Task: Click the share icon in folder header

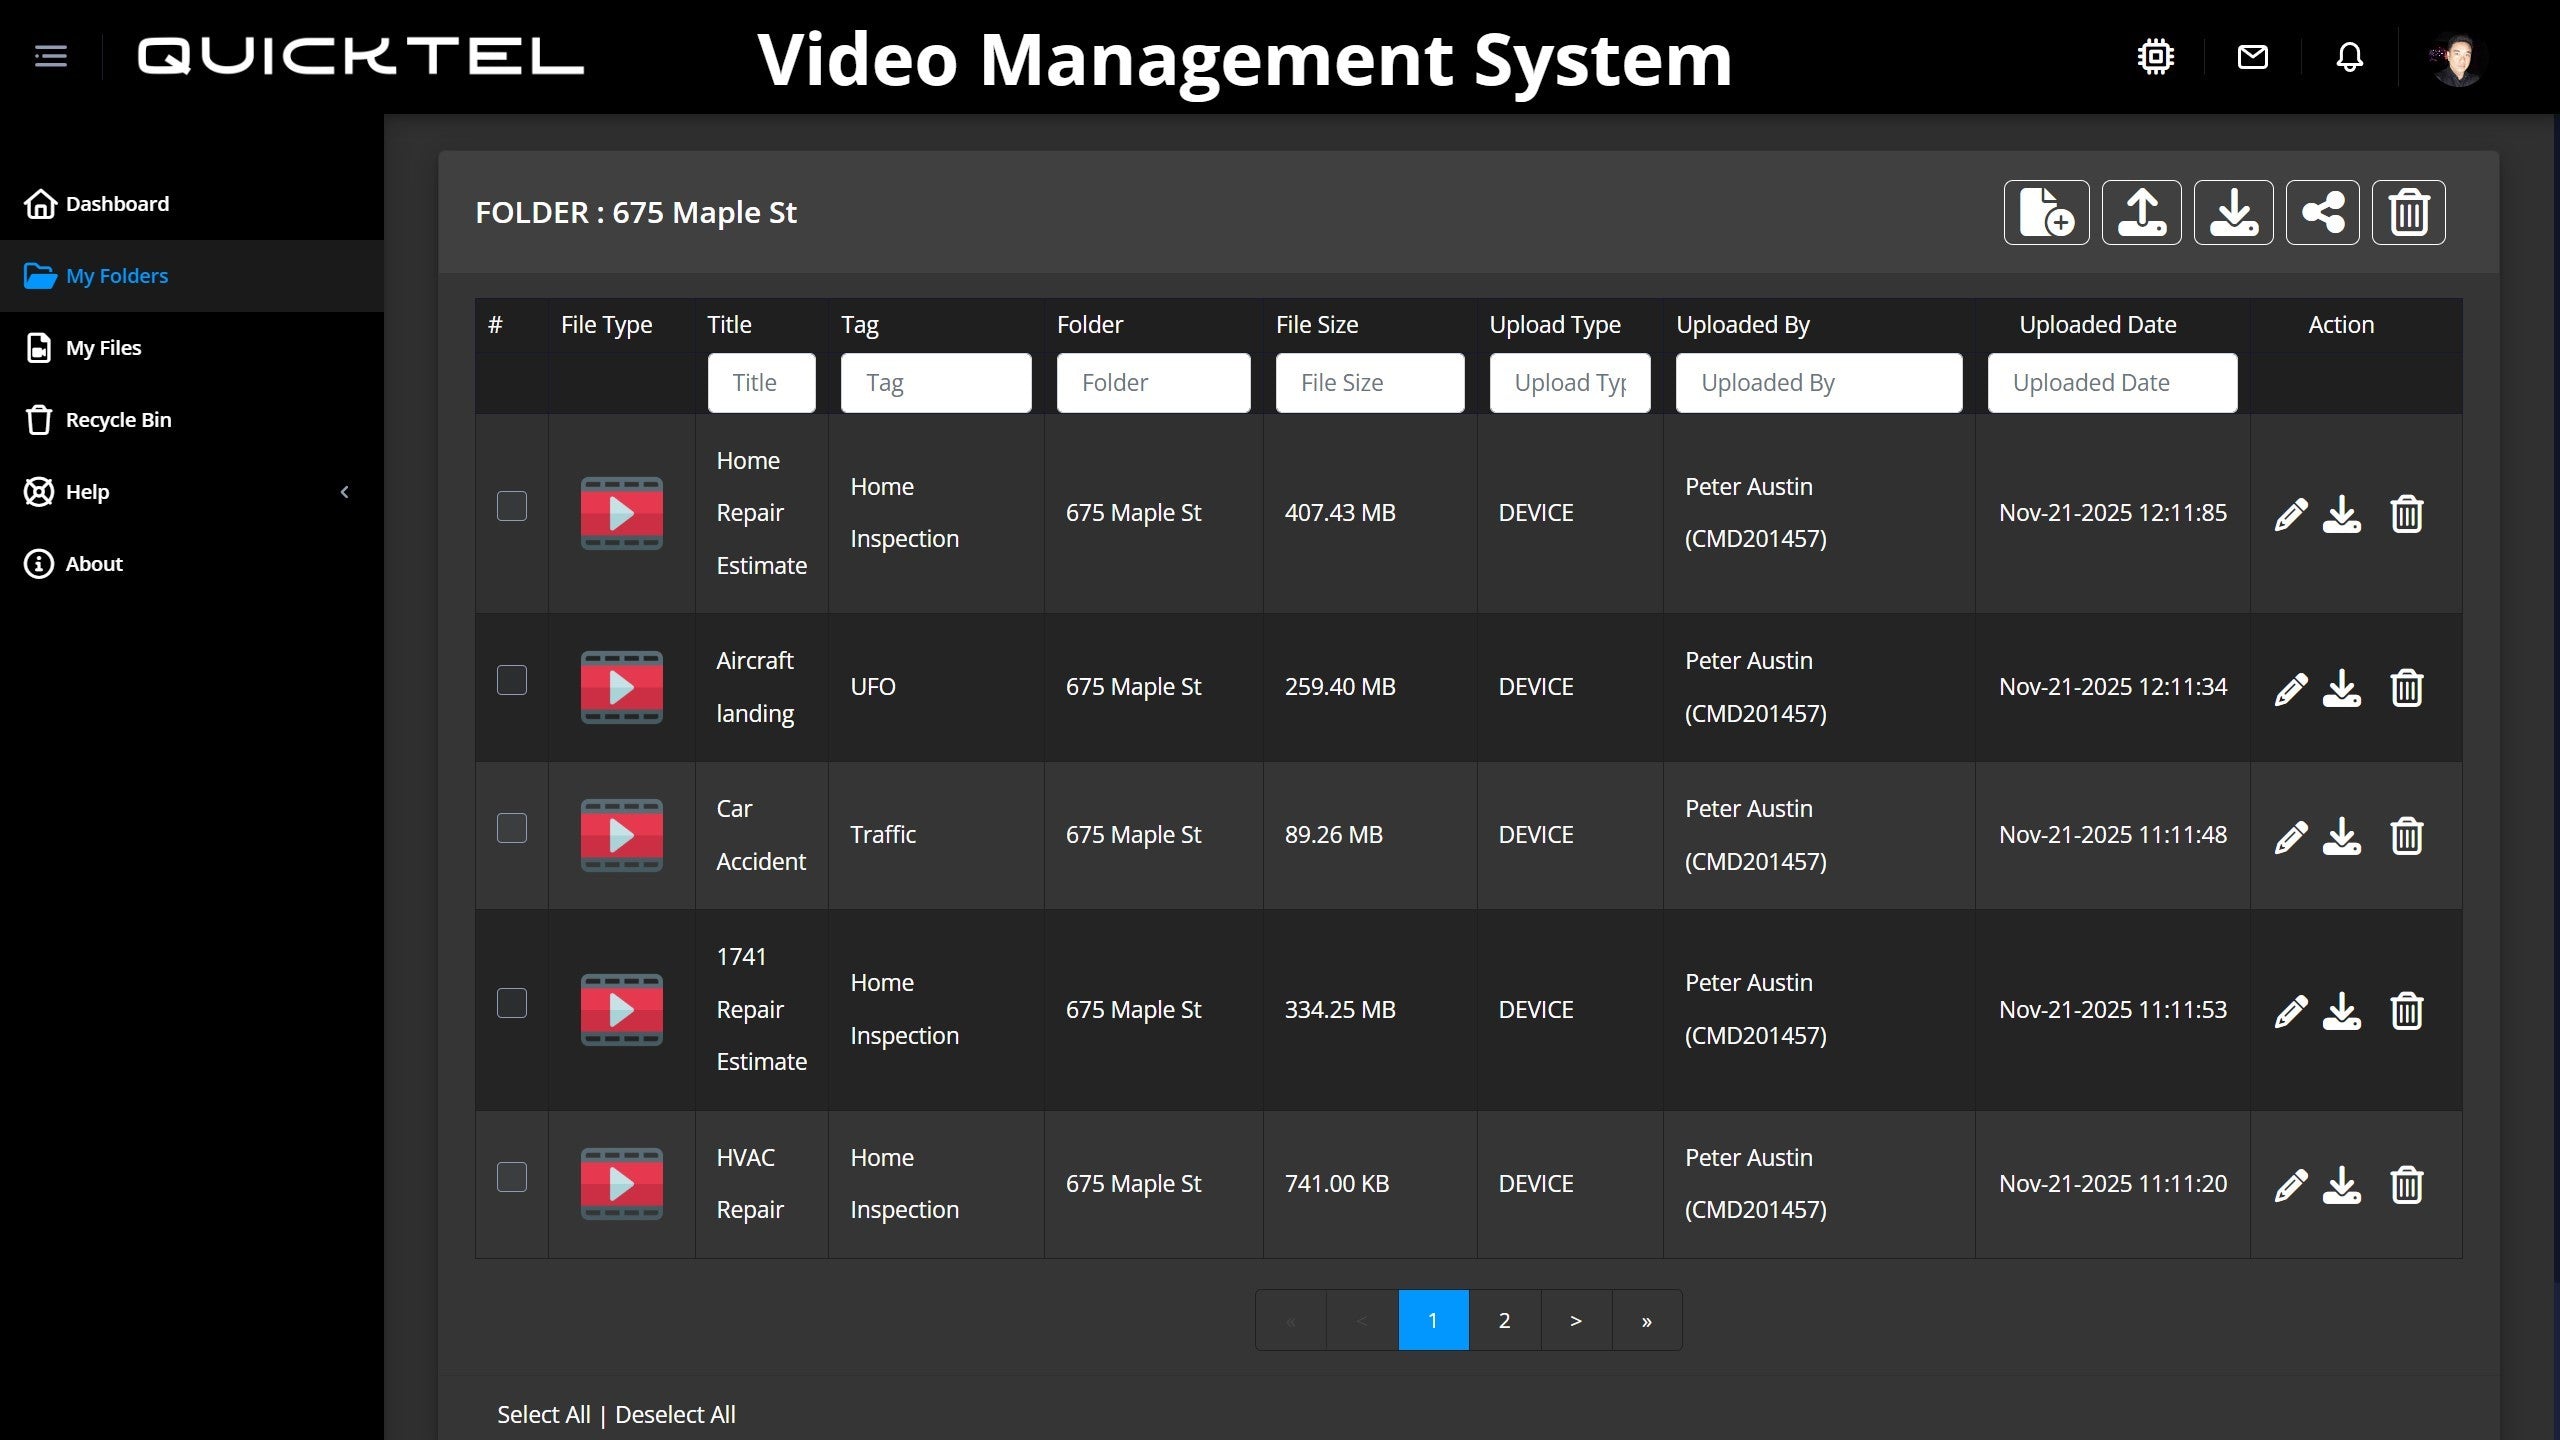Action: (x=2322, y=212)
